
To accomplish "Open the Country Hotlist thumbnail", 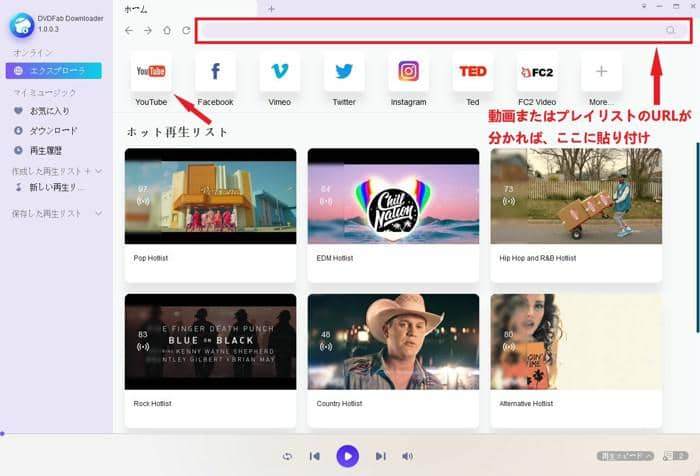I will [x=393, y=342].
